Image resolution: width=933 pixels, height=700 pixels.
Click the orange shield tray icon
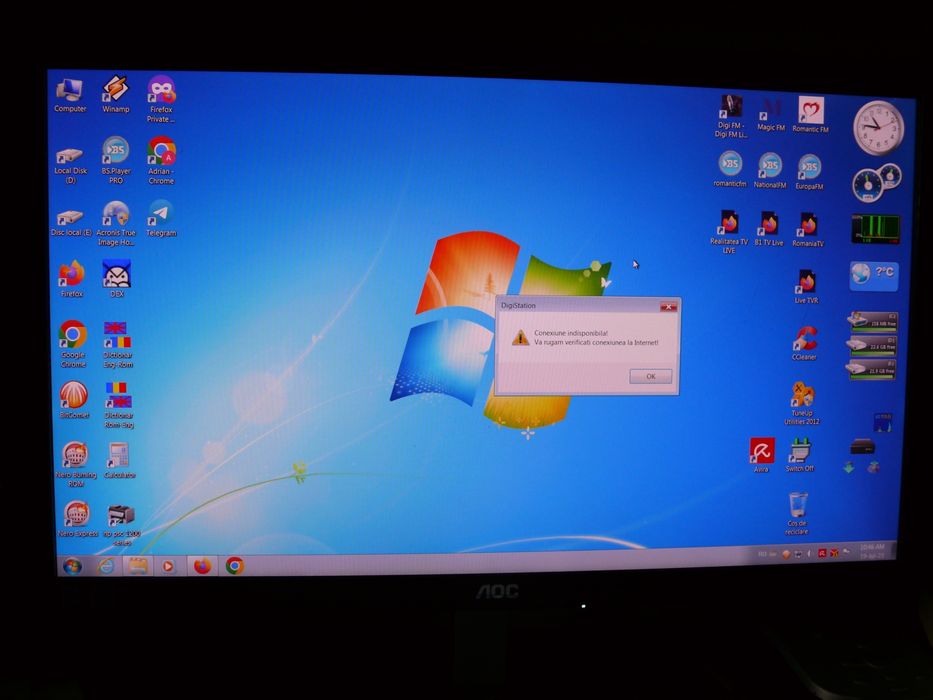tap(786, 554)
